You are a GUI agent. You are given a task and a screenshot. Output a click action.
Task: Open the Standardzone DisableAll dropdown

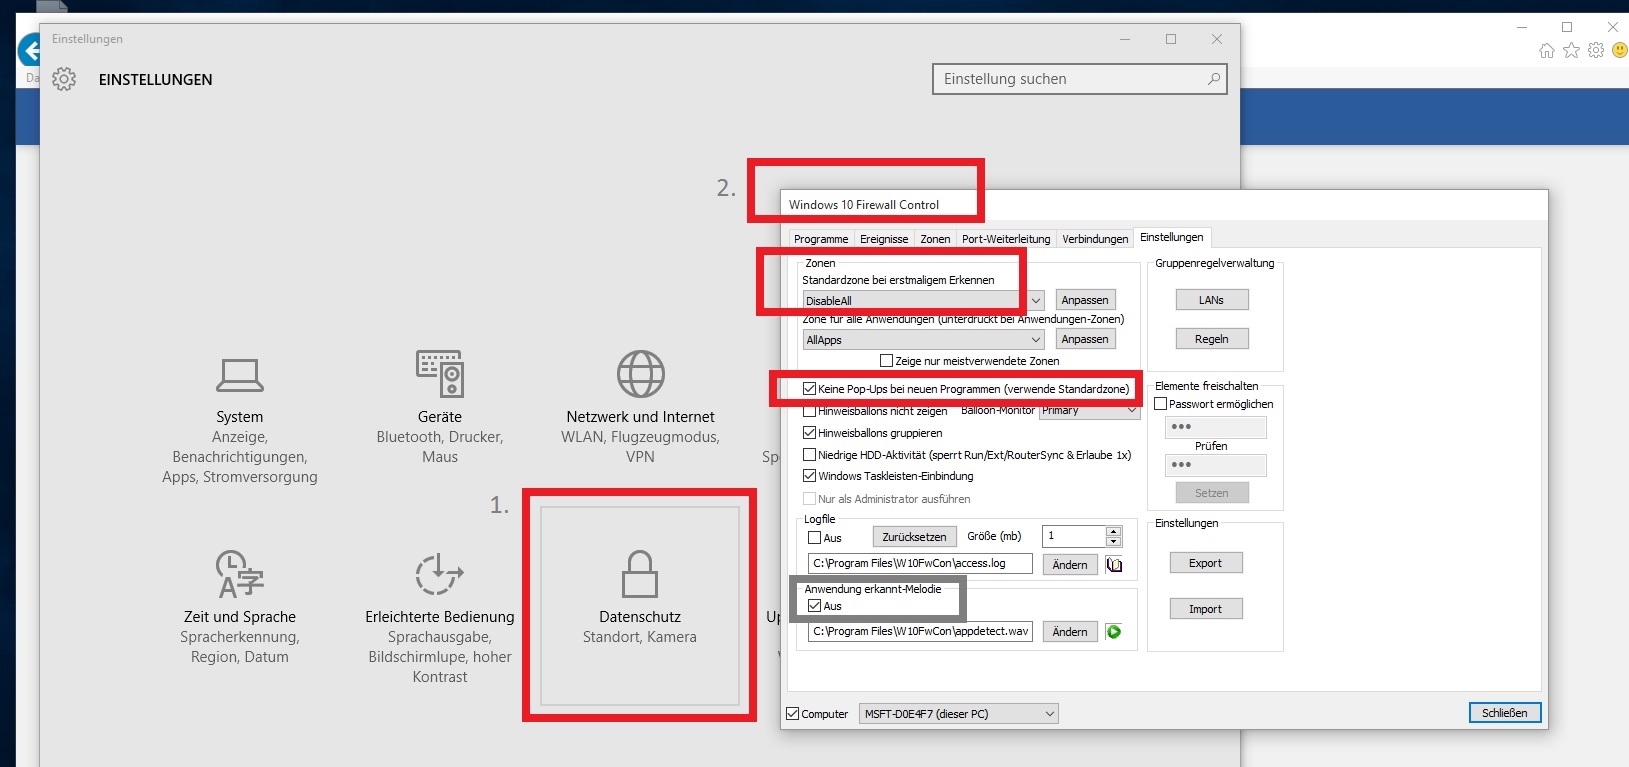(923, 300)
